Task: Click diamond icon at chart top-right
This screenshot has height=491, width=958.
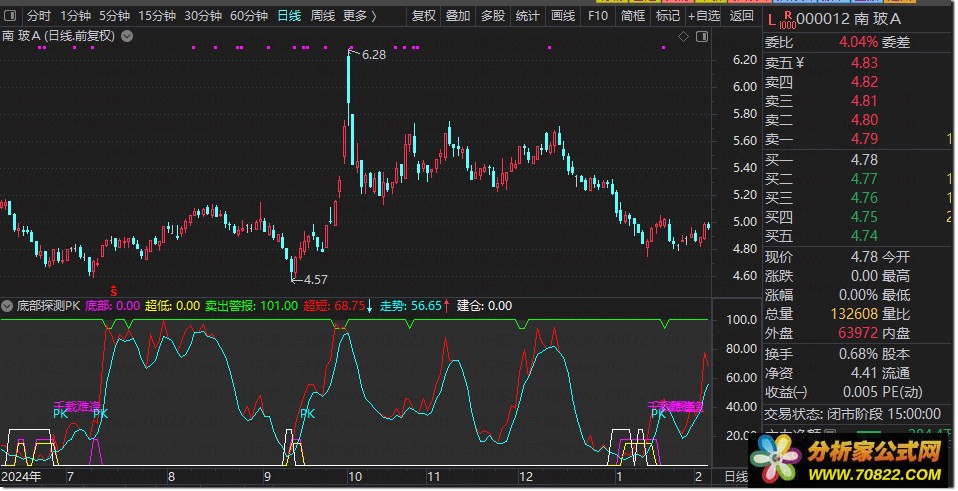Action: 683,37
